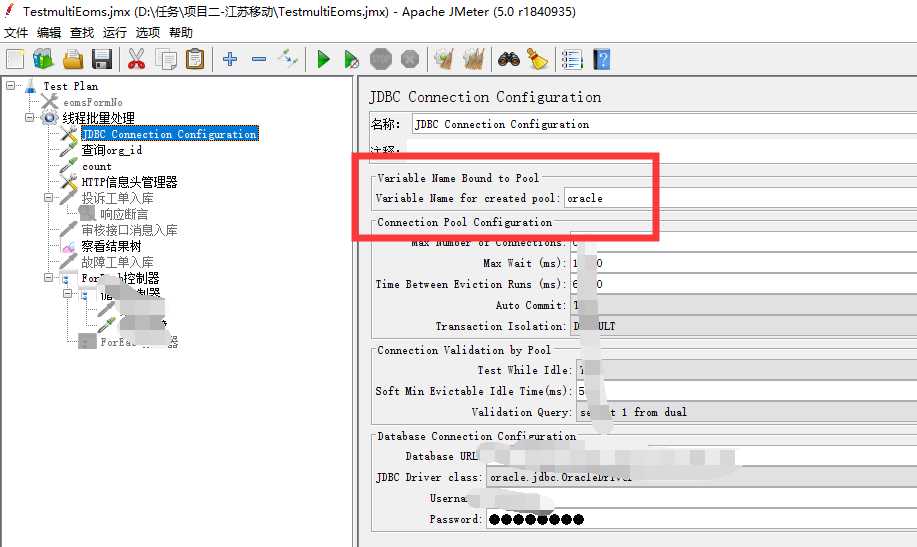The image size is (917, 547).
Task: Click the Cut scissors icon
Action: (136, 59)
